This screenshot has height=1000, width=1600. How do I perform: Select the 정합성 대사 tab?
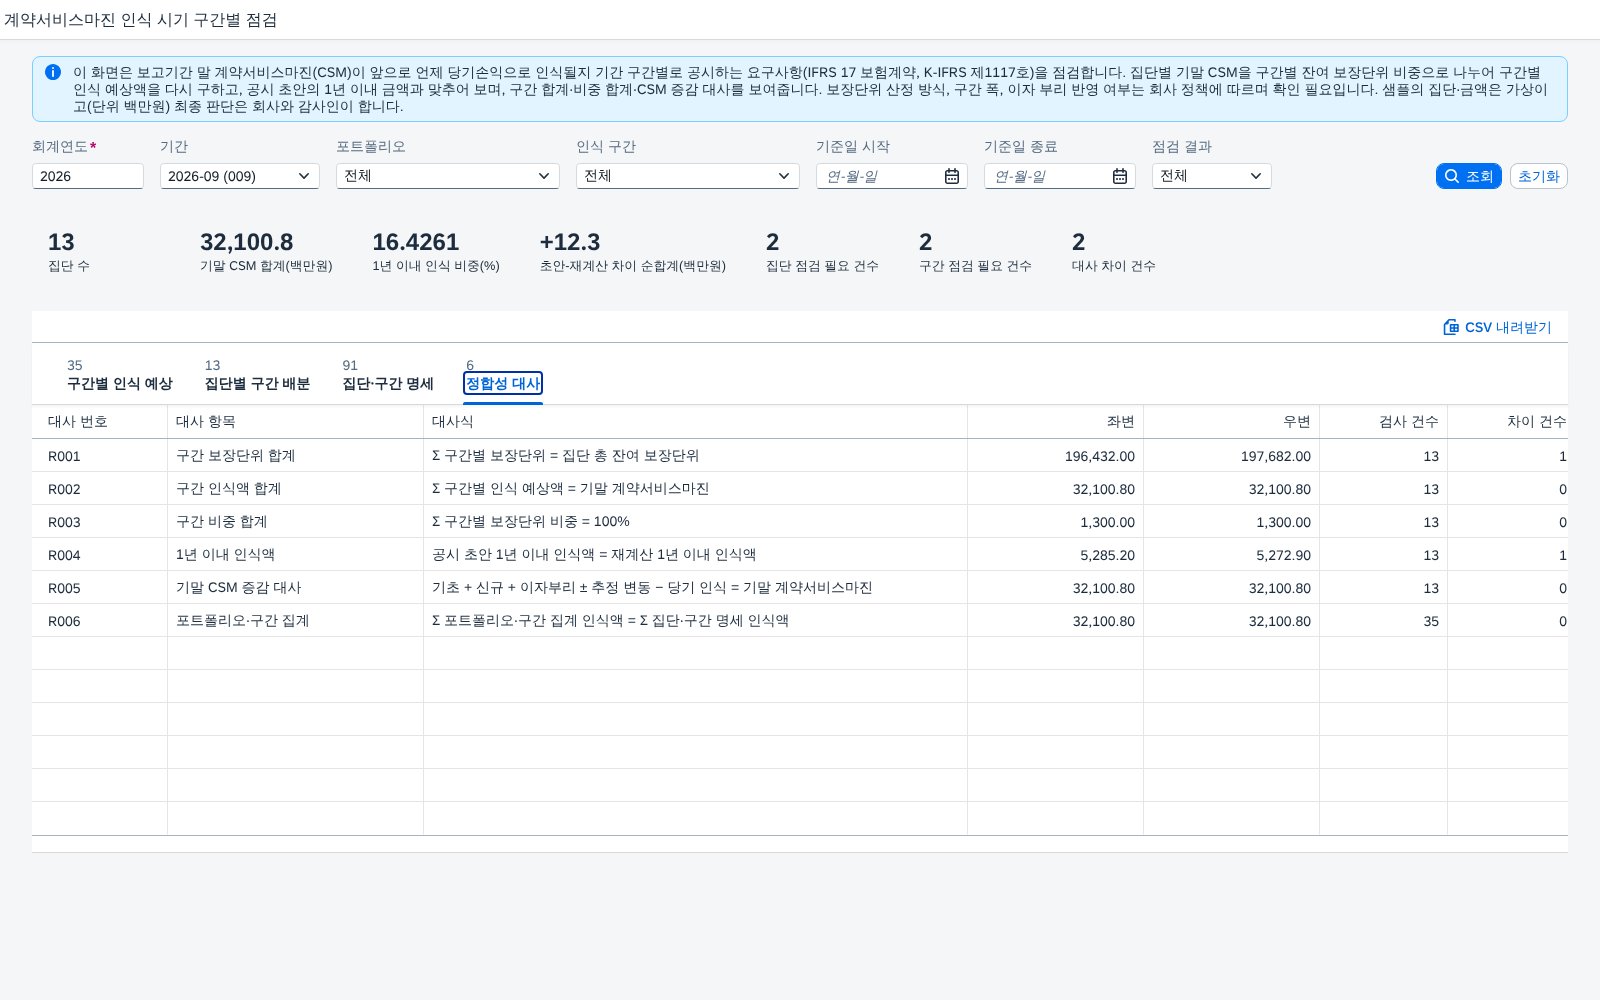coord(503,383)
